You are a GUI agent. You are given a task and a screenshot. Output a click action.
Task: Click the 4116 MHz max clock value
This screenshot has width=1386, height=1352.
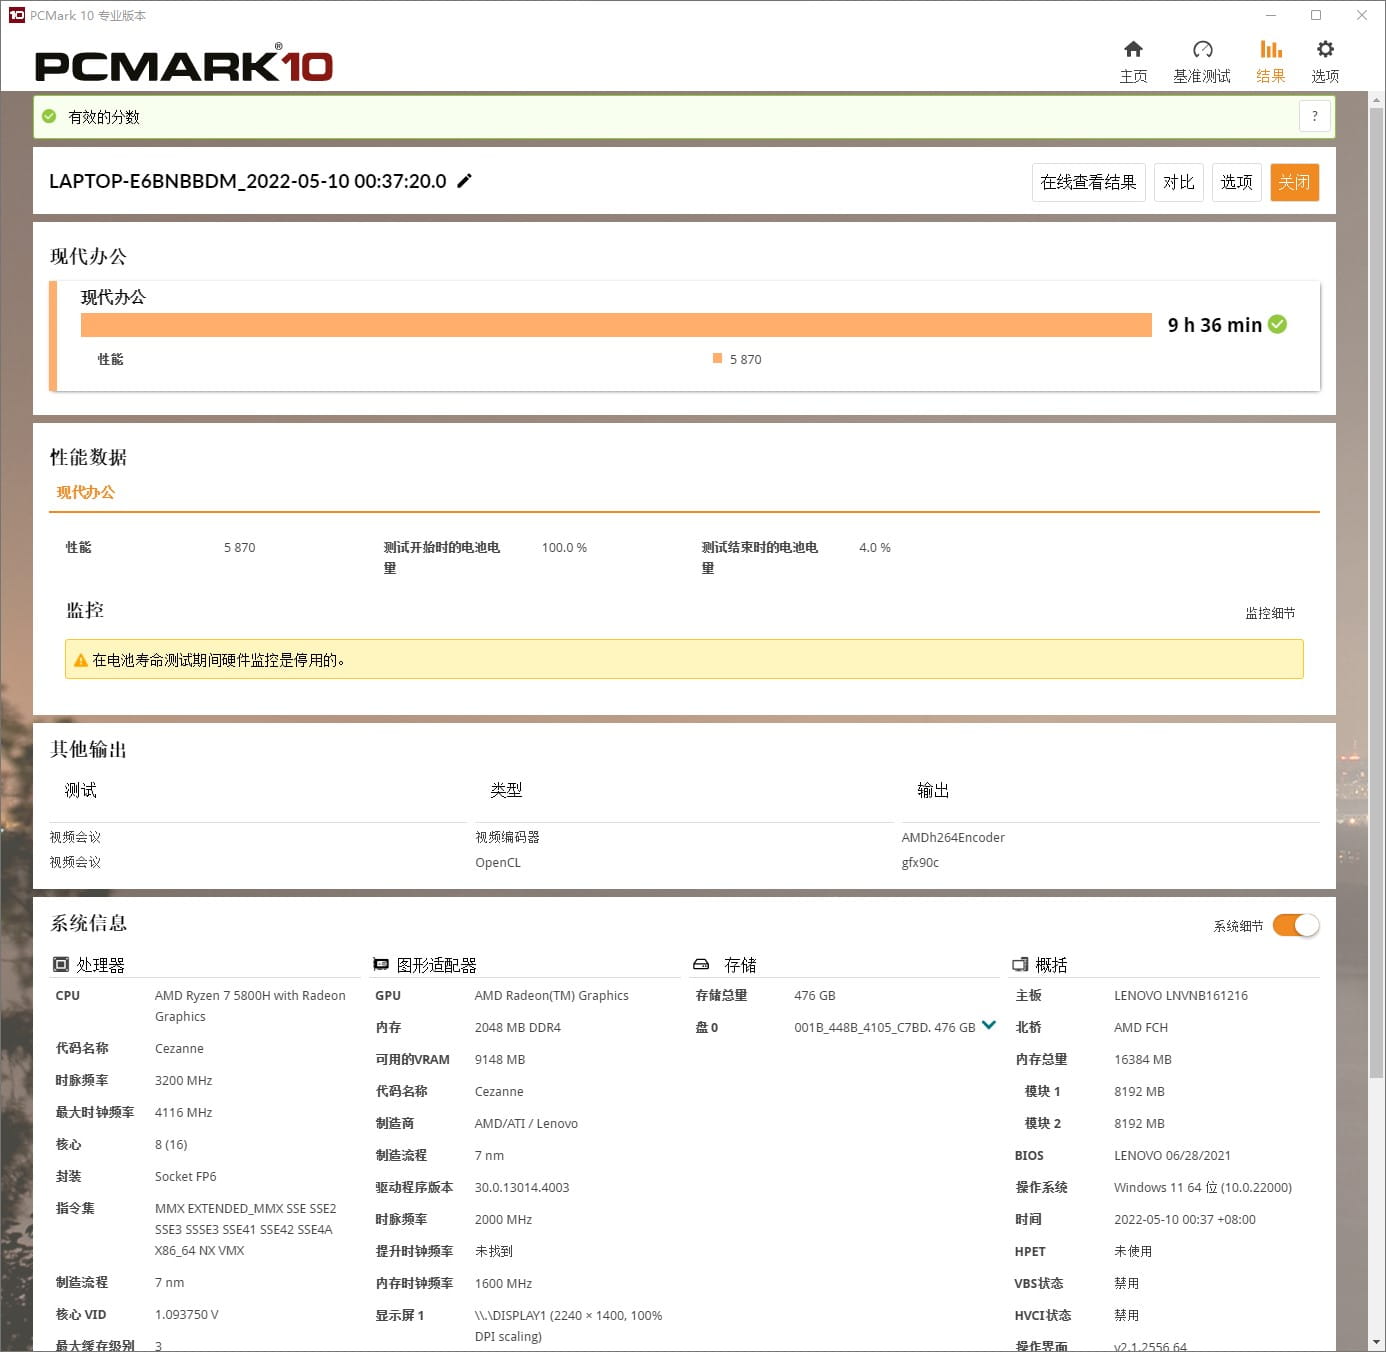click(183, 1112)
